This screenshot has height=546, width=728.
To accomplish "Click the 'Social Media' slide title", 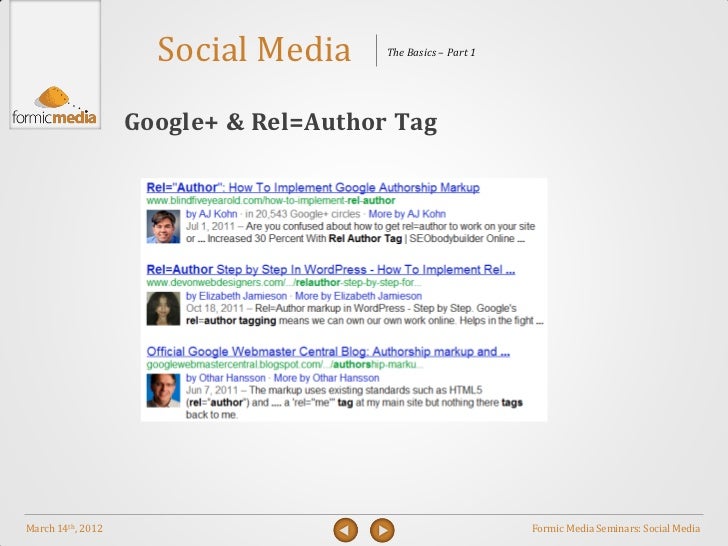I will (254, 49).
